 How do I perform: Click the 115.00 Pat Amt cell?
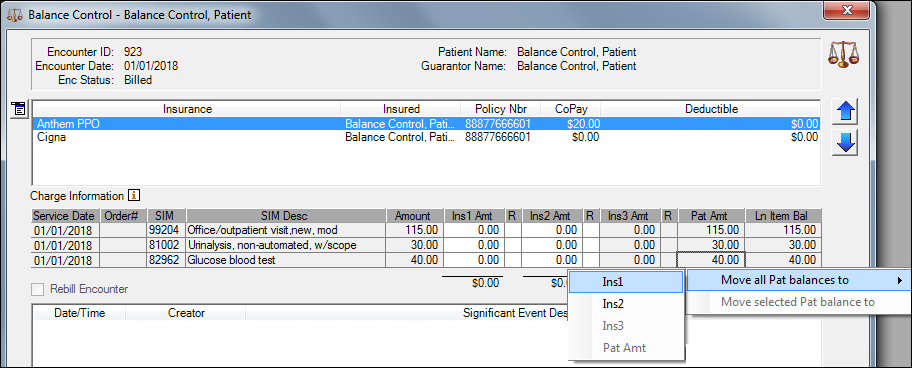point(711,230)
